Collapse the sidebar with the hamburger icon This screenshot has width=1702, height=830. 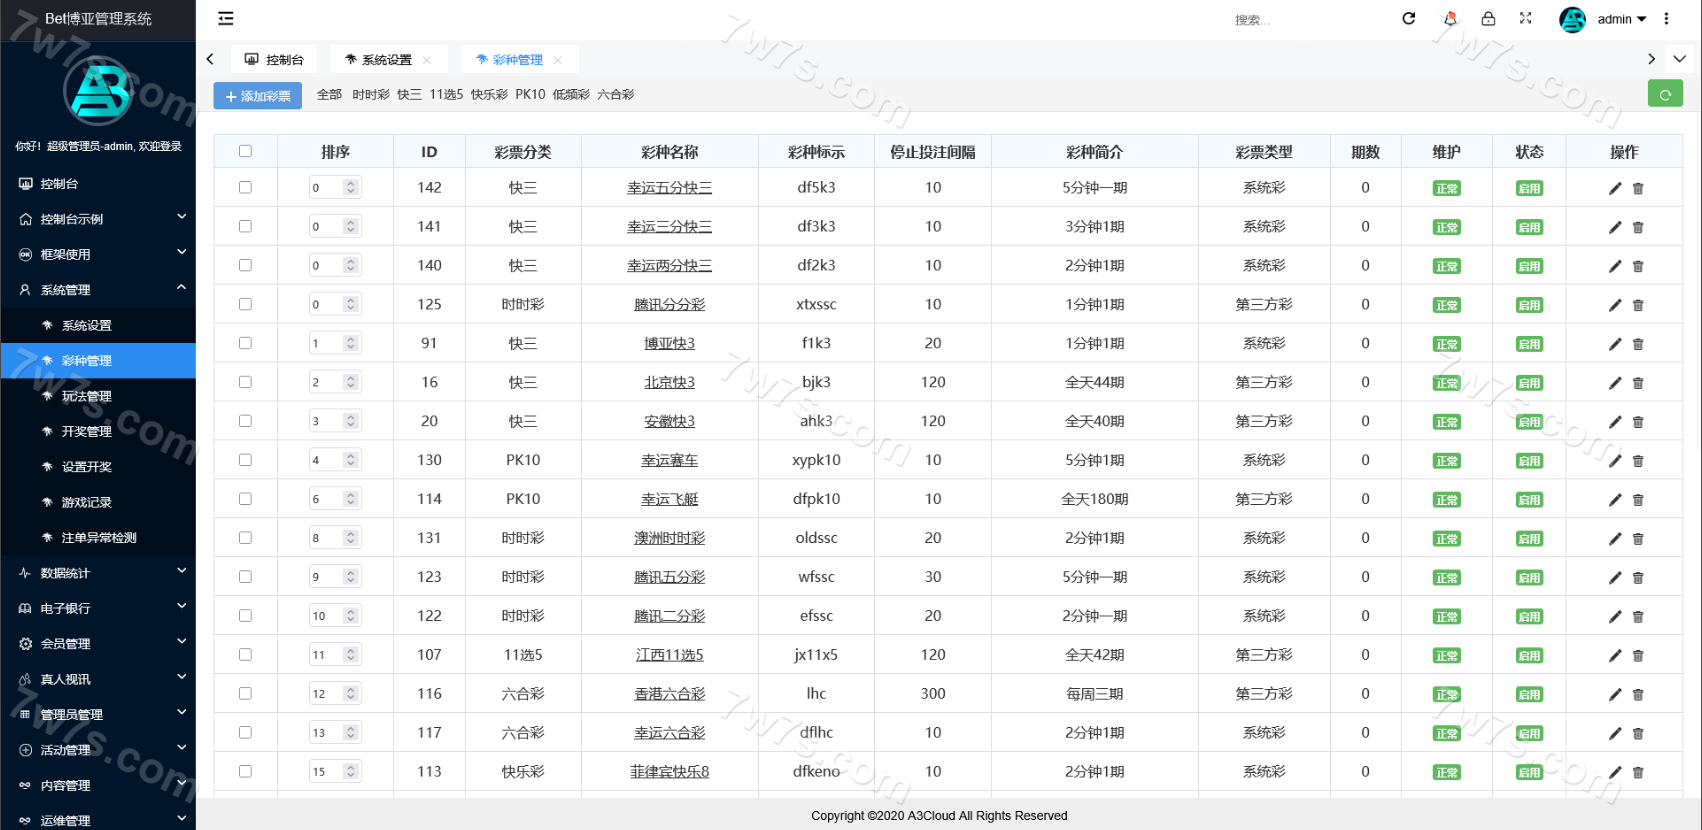tap(226, 18)
